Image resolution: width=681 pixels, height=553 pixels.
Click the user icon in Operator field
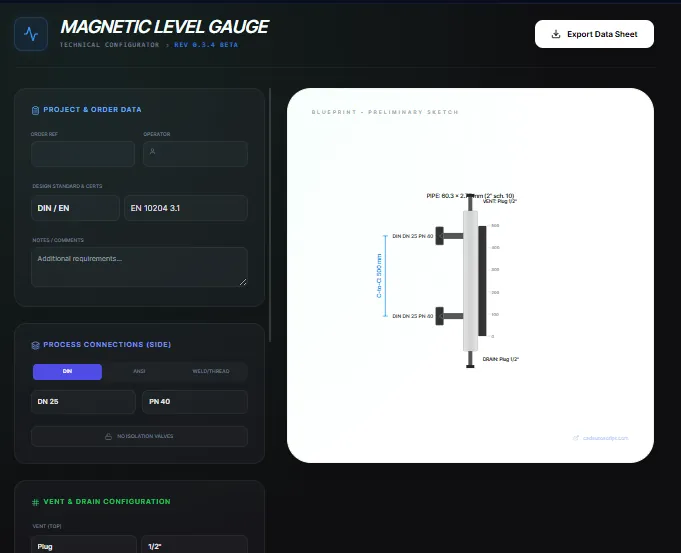point(152,151)
